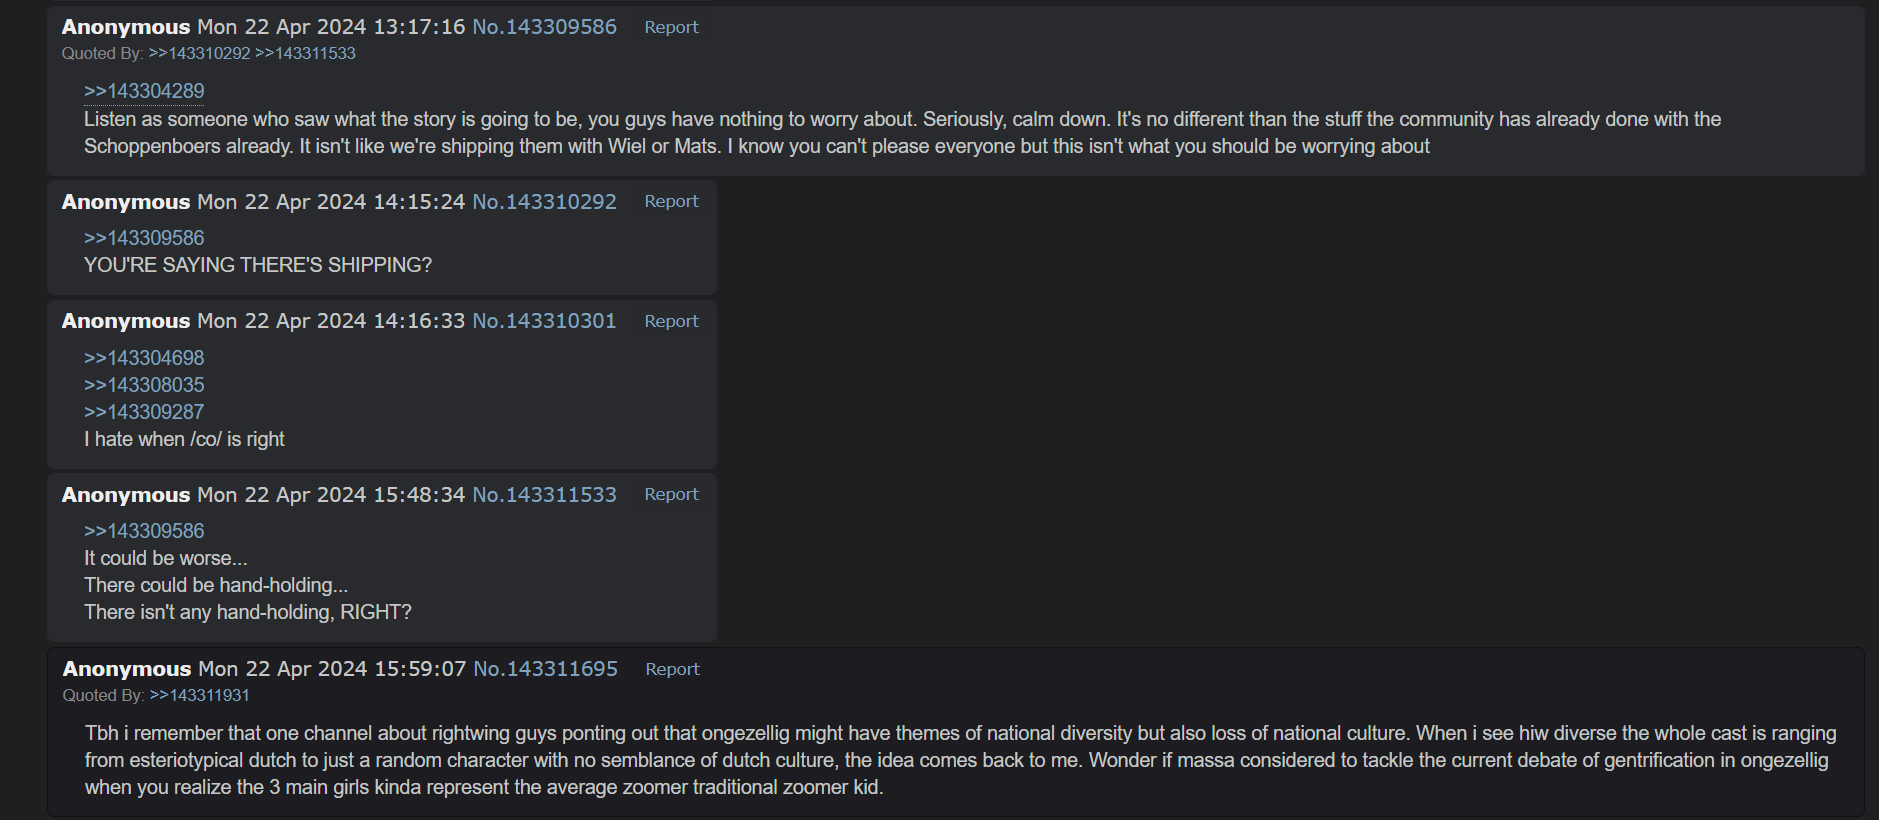Image resolution: width=1879 pixels, height=820 pixels.
Task: Open post number No.143310301 link
Action: point(544,321)
